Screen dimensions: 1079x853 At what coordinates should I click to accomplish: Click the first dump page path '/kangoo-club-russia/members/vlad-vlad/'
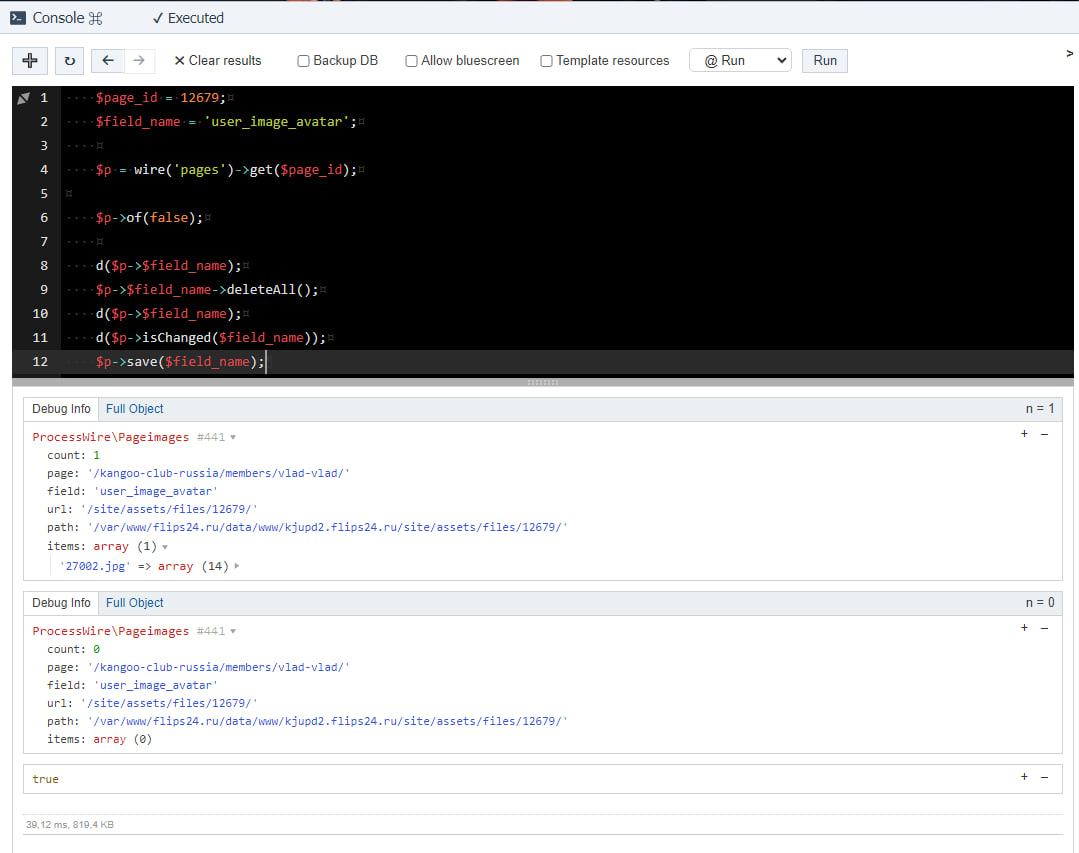point(218,473)
